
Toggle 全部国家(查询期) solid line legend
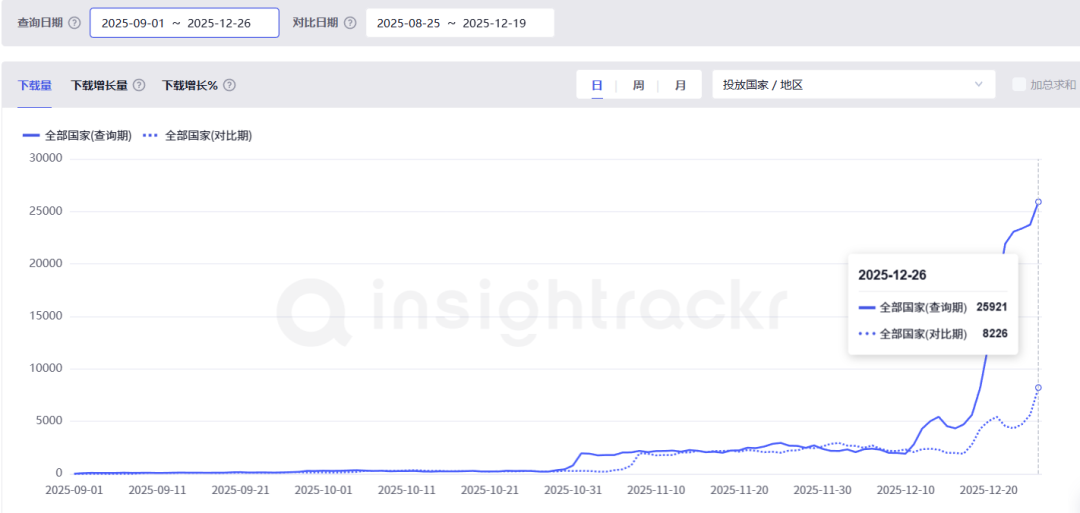coord(77,135)
